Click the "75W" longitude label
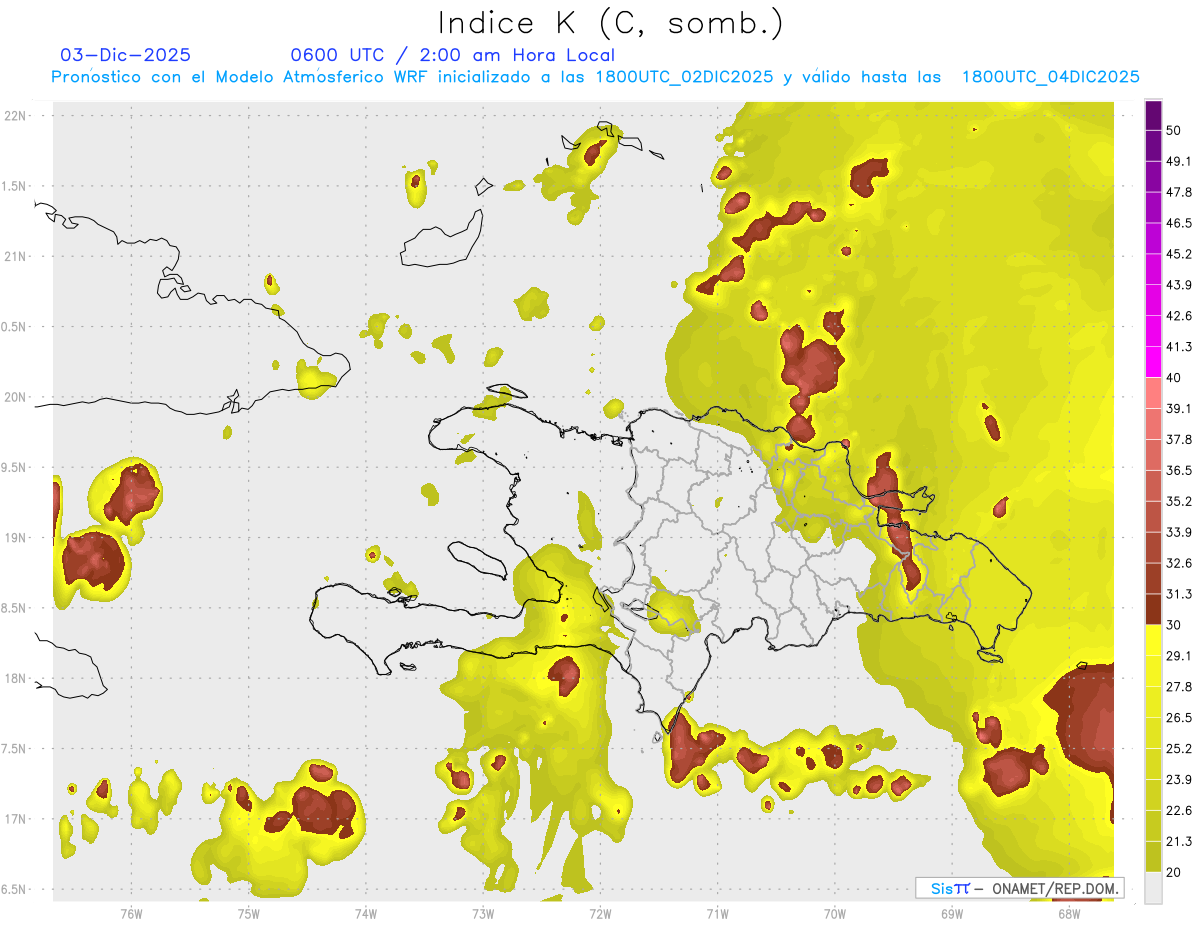The image size is (1200, 927). [x=248, y=913]
